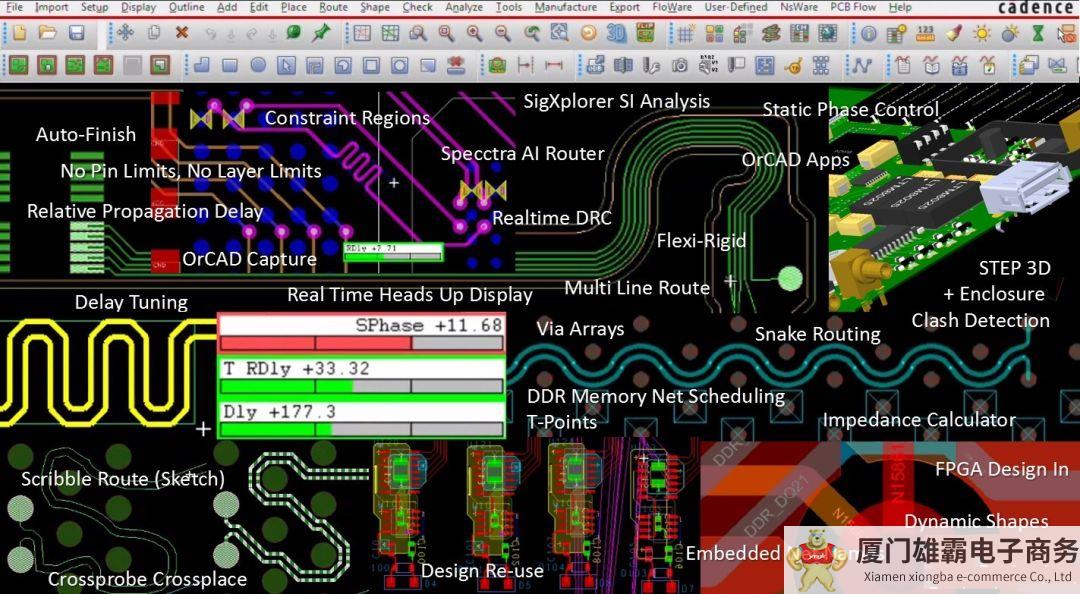Click the New file icon

click(20, 33)
